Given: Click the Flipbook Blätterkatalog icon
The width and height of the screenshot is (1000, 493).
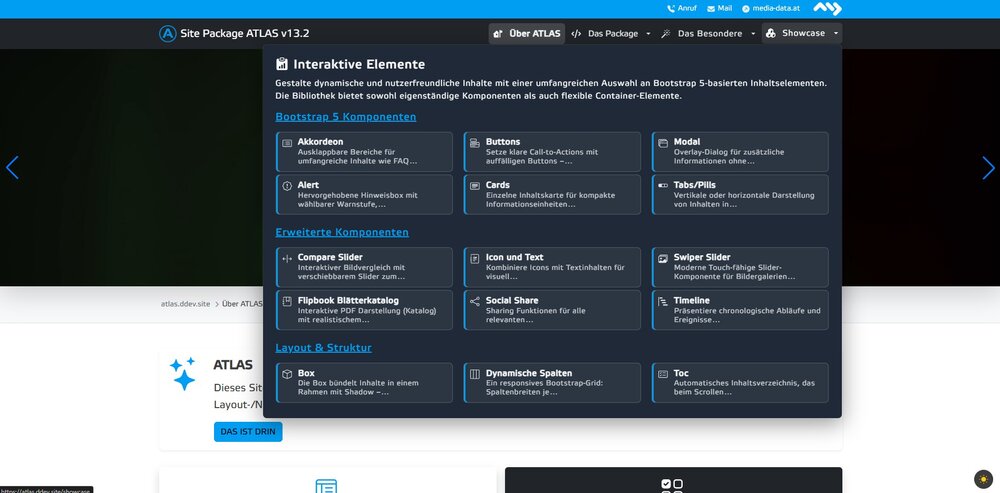Looking at the screenshot, I should click(288, 301).
